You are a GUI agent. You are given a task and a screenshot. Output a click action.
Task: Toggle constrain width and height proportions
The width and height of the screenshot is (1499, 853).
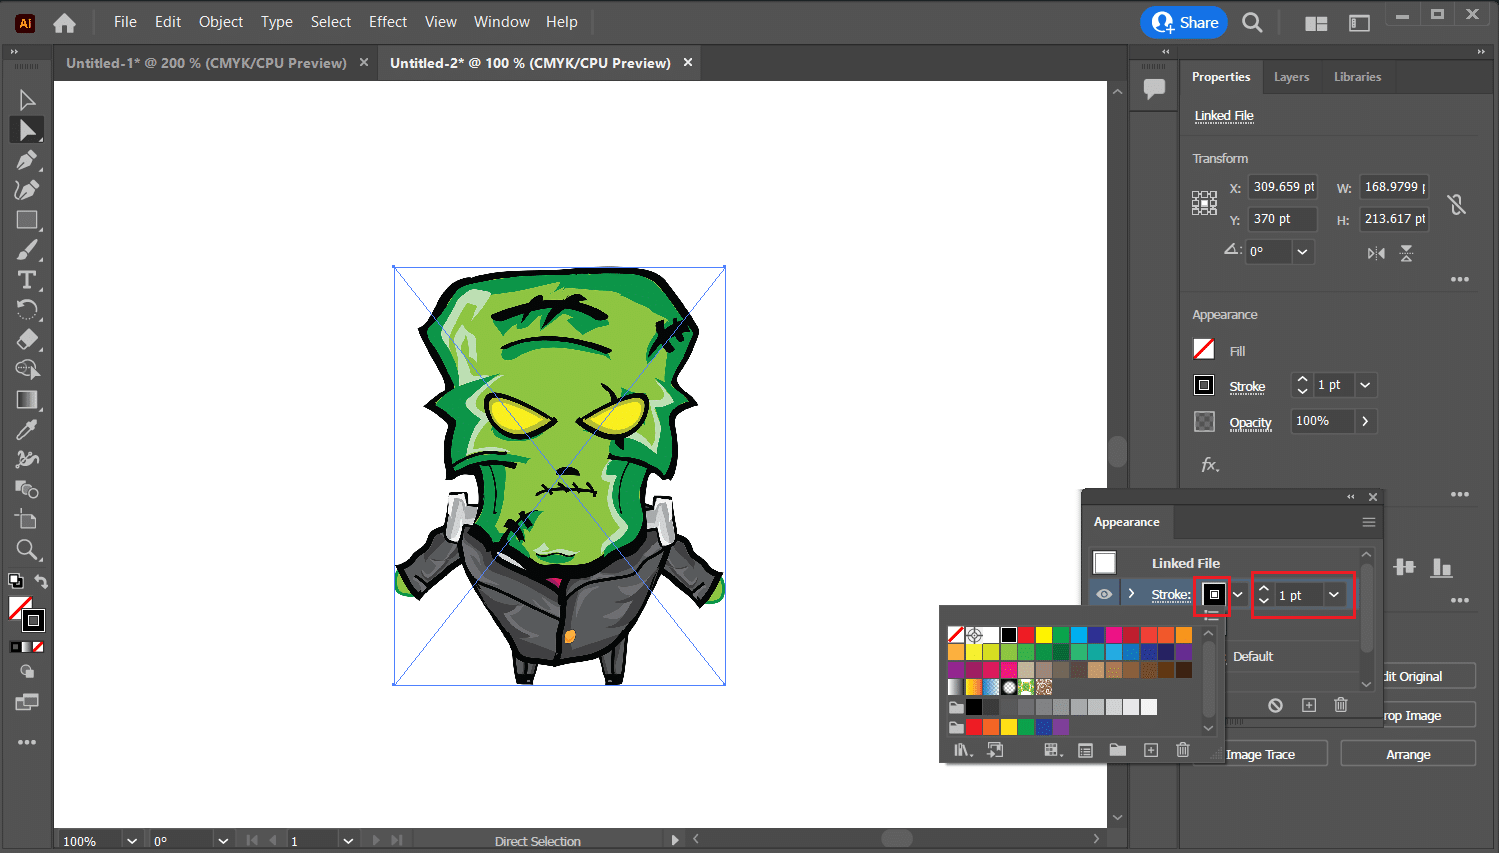(x=1457, y=204)
